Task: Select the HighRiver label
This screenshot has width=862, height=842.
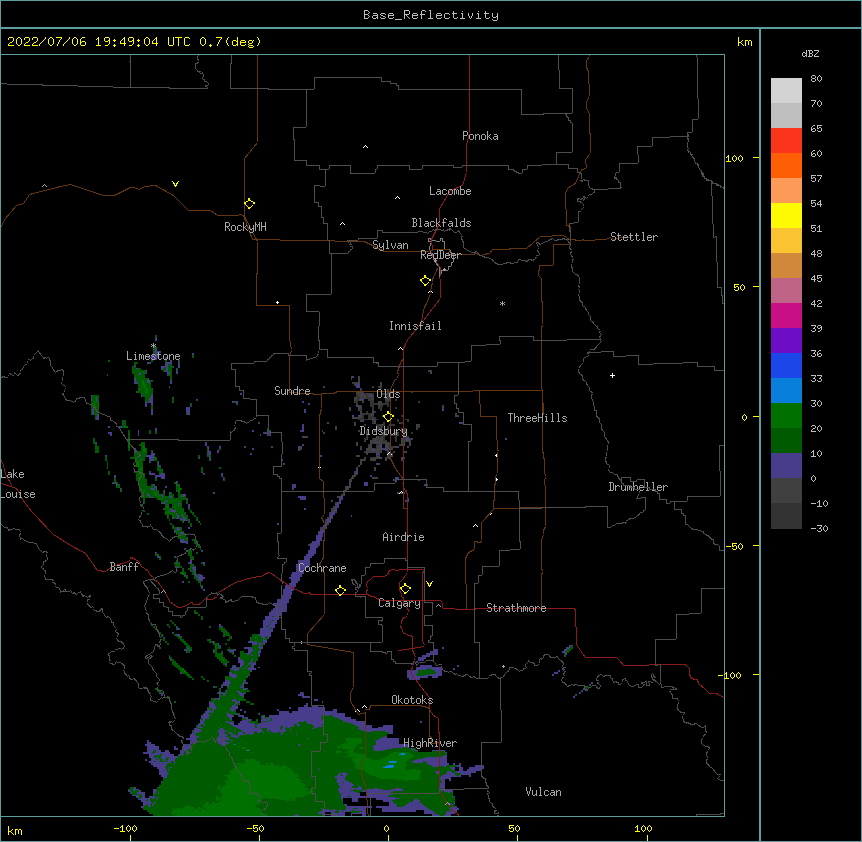Action: click(x=430, y=743)
